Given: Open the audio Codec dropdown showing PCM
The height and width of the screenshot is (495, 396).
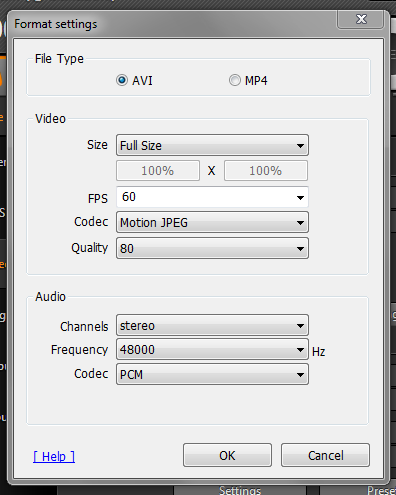Looking at the screenshot, I should coord(212,374).
